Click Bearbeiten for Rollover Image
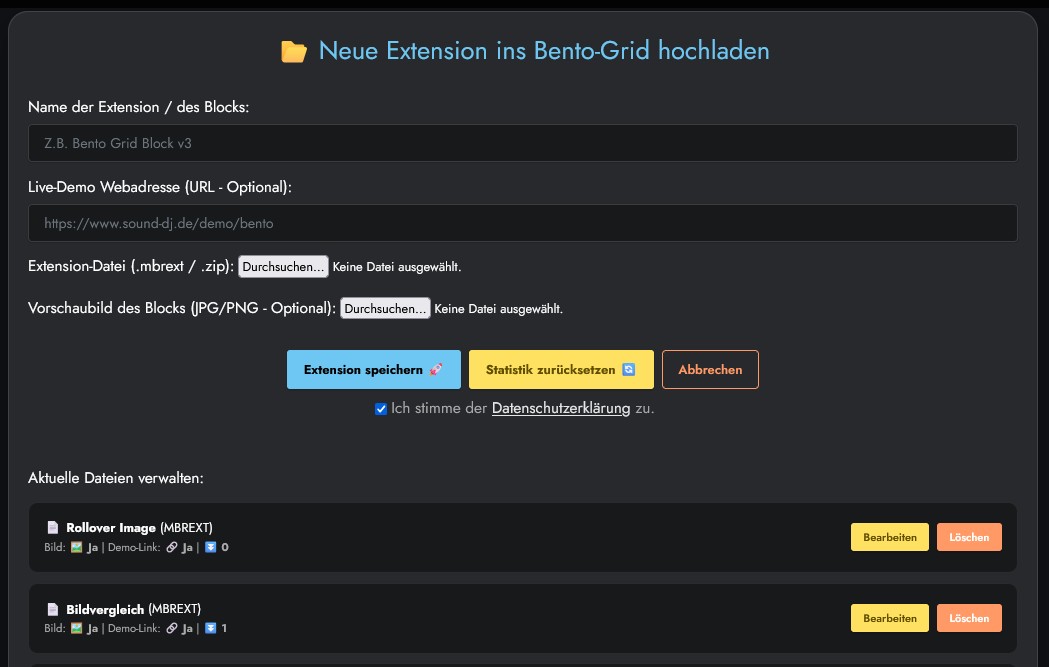The width and height of the screenshot is (1049, 667). 890,537
